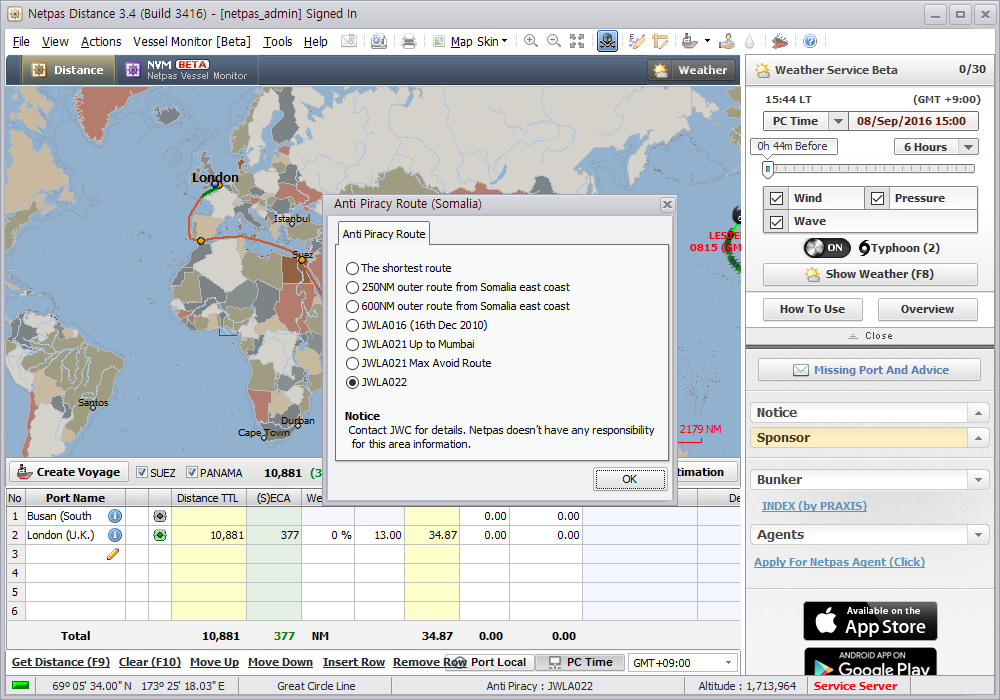The width and height of the screenshot is (1000, 700).
Task: Click the Typhoon (2) icon label
Action: tap(899, 248)
